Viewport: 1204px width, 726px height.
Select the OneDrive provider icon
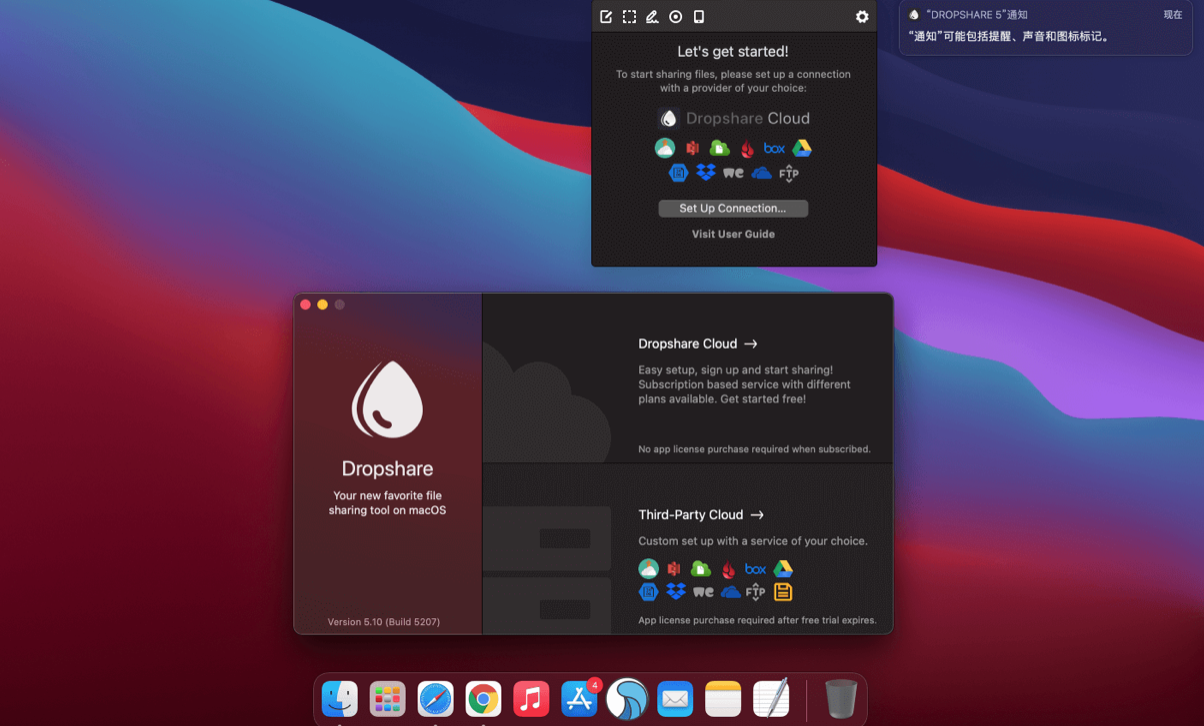tap(761, 172)
